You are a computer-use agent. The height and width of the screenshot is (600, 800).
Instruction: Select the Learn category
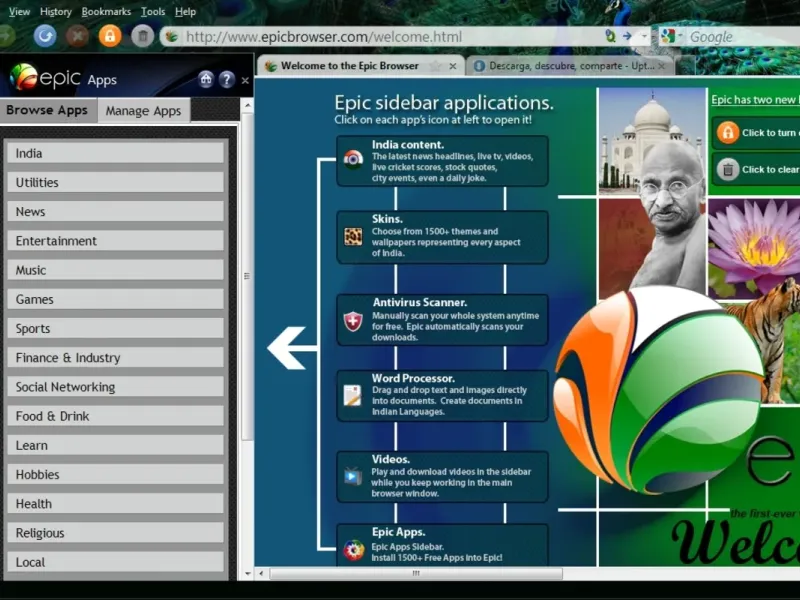115,445
